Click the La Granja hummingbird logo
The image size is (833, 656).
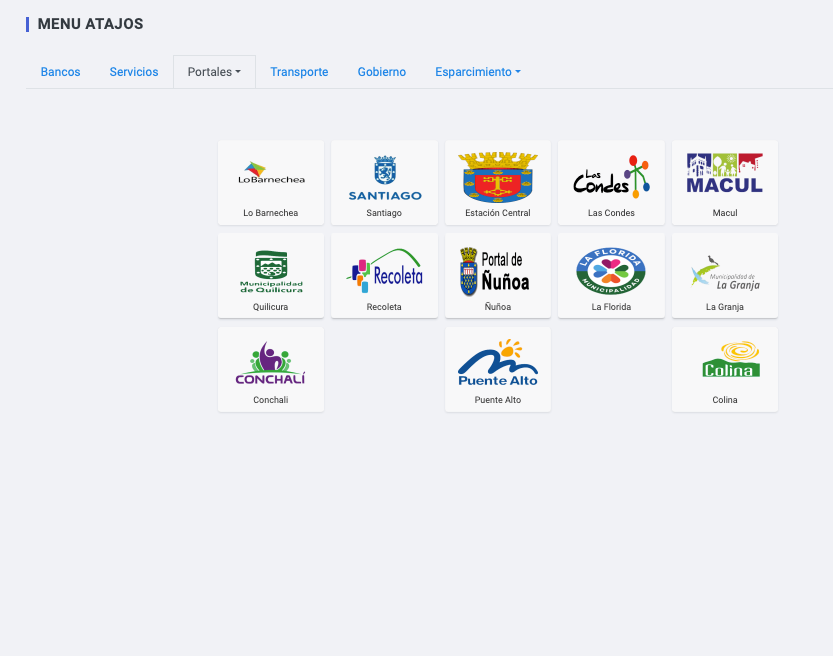(724, 271)
